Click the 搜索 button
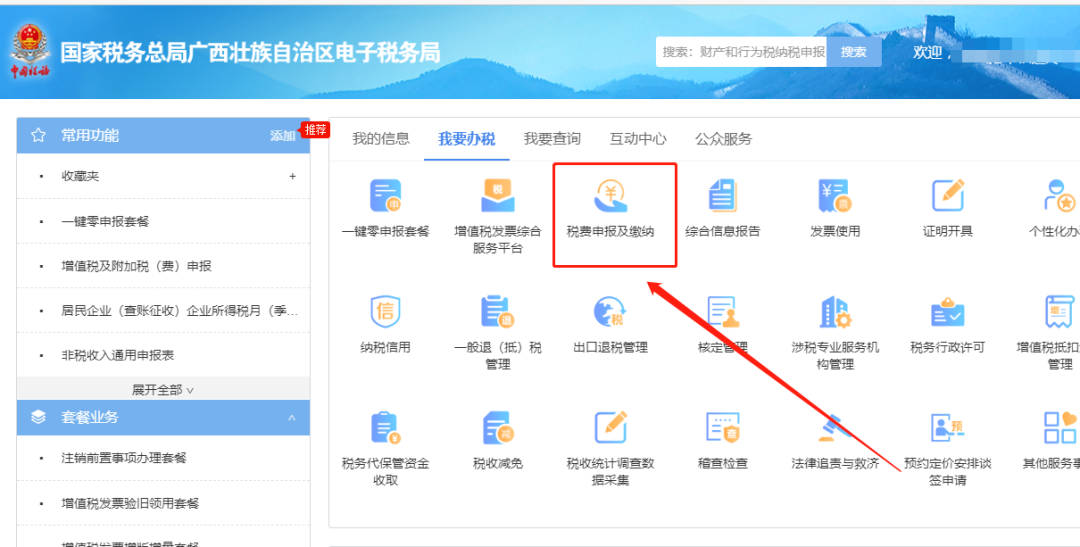The image size is (1080, 547). click(854, 52)
